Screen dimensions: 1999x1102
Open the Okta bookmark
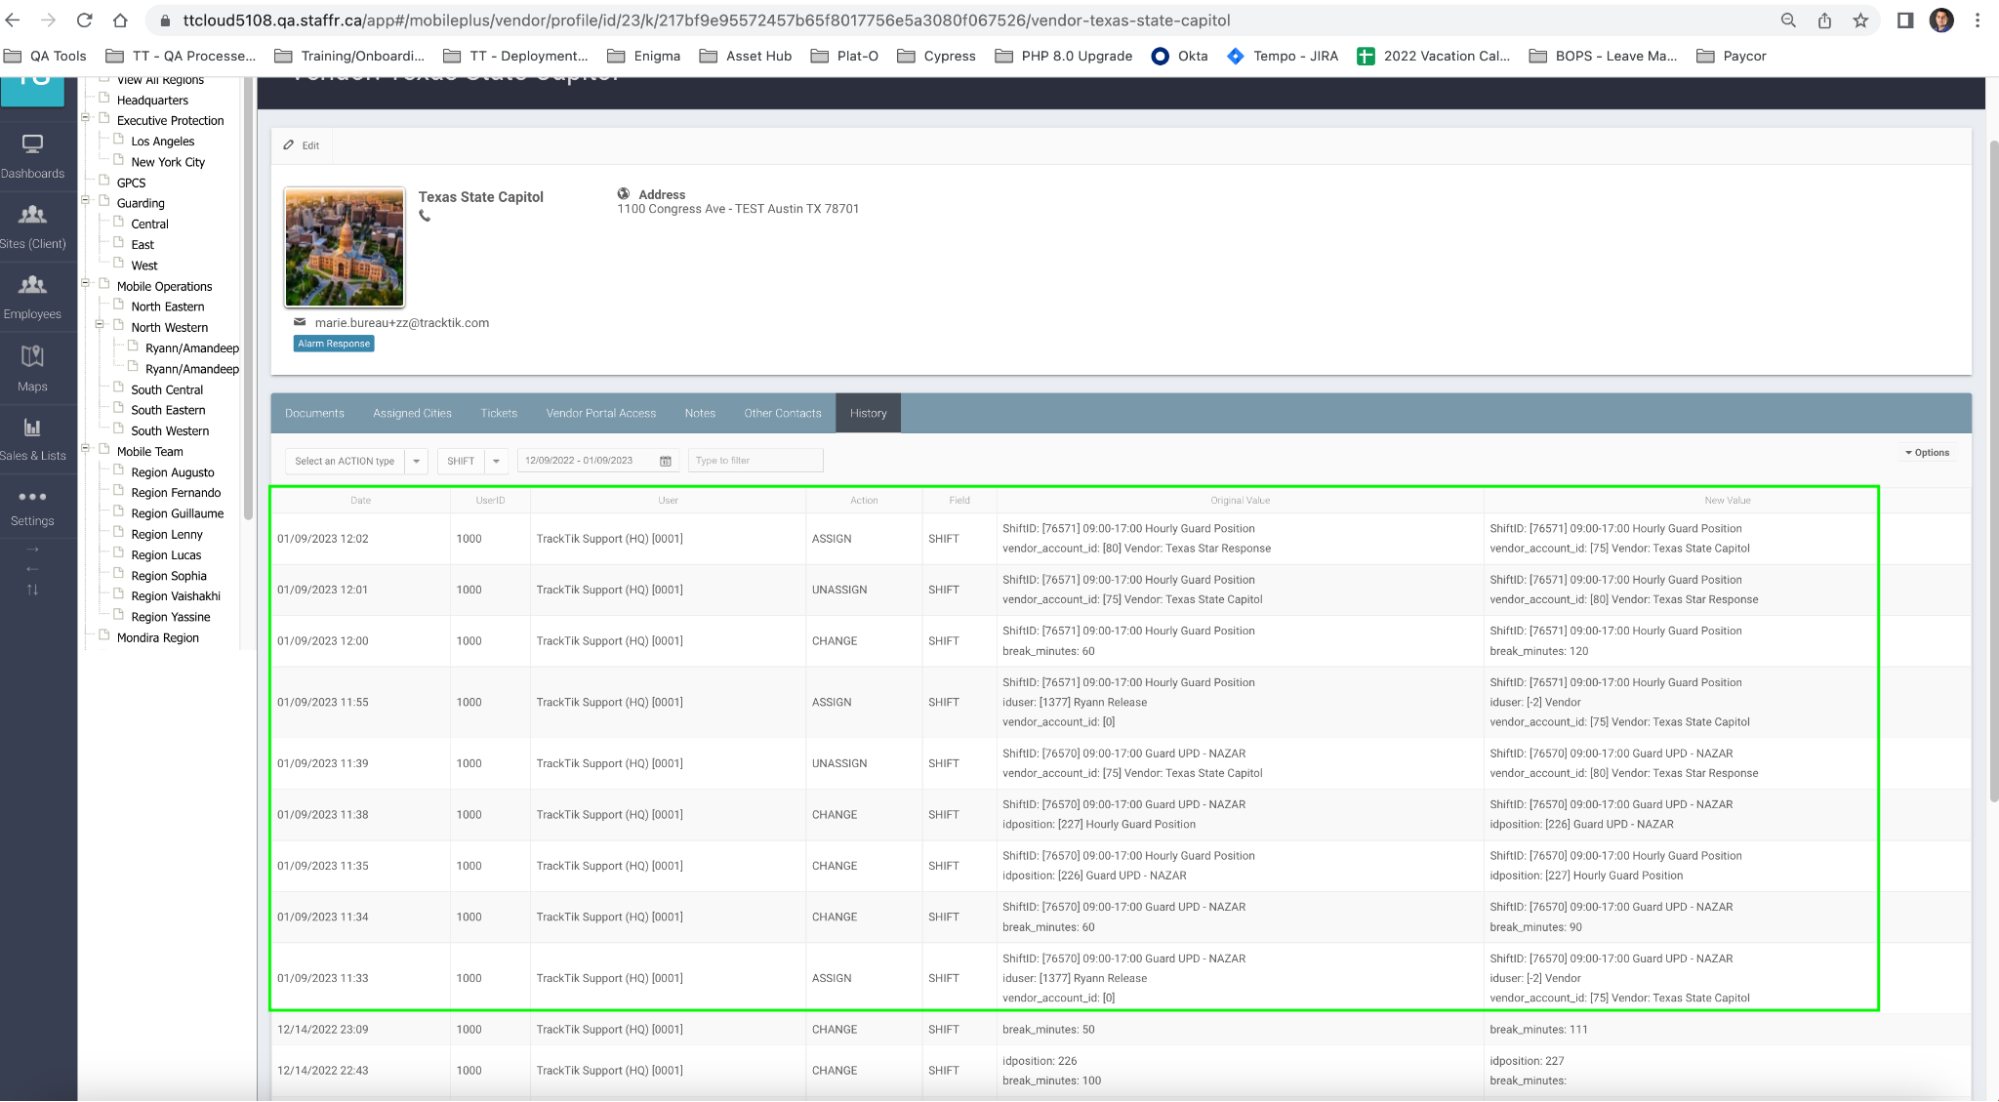click(x=1179, y=56)
